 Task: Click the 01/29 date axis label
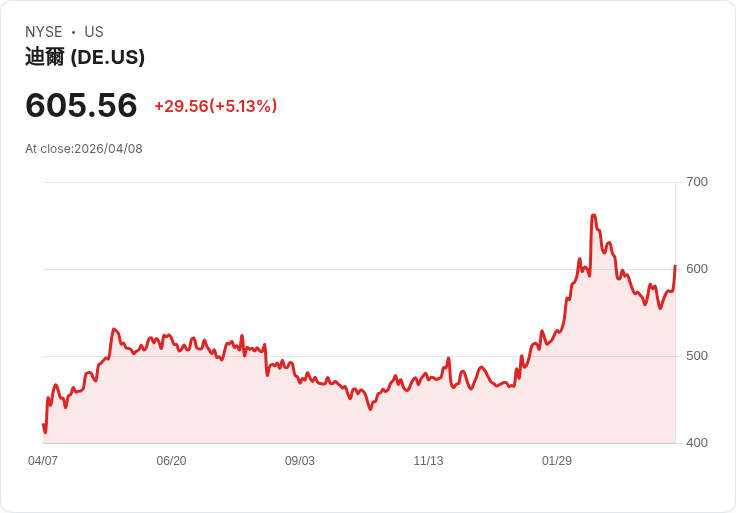coord(557,460)
